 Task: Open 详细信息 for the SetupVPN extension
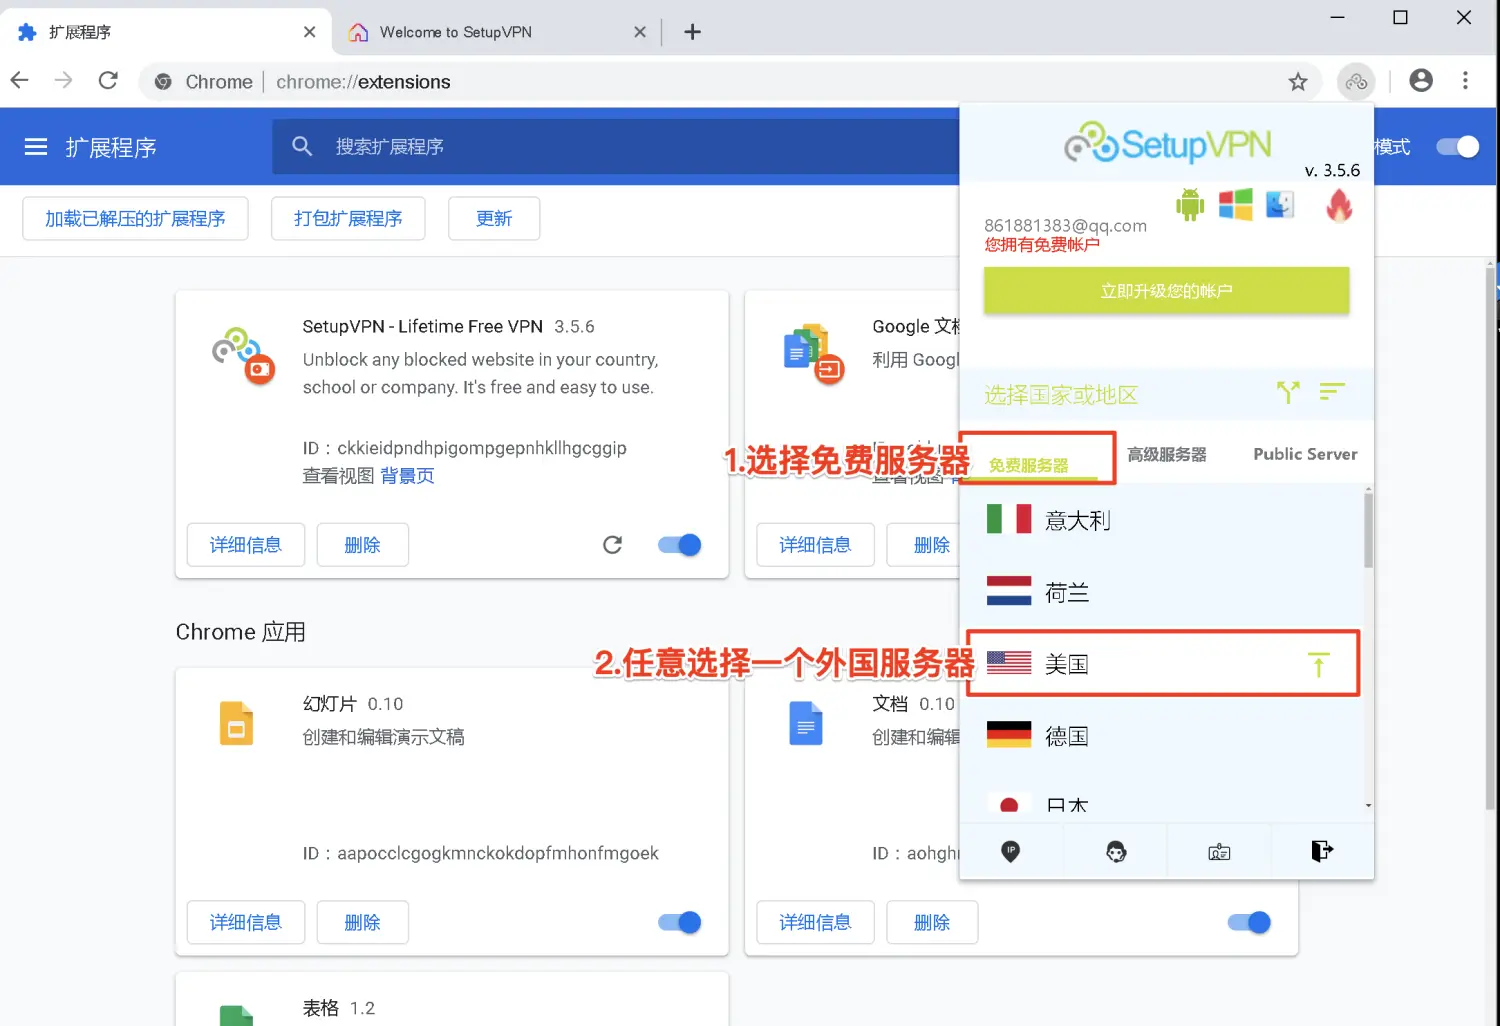246,545
